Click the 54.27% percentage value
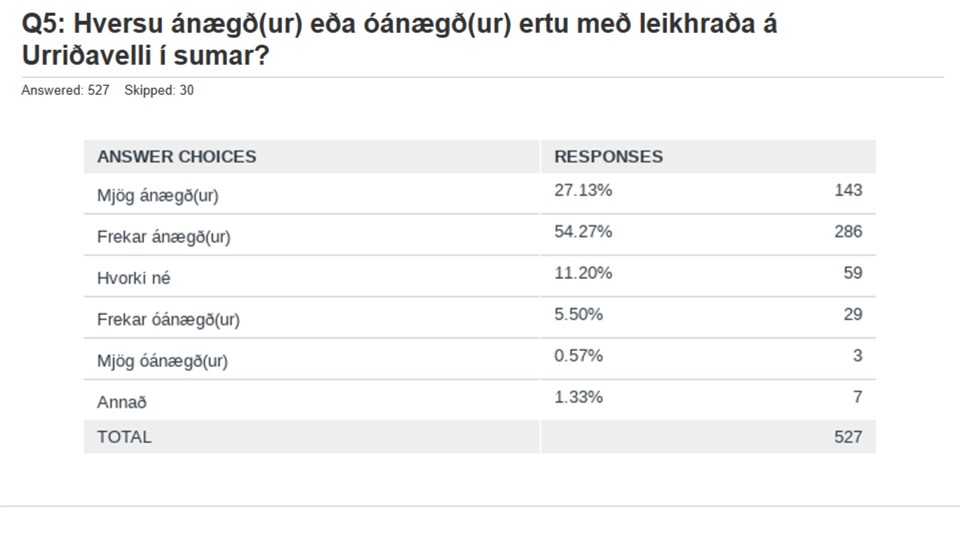 pos(583,231)
